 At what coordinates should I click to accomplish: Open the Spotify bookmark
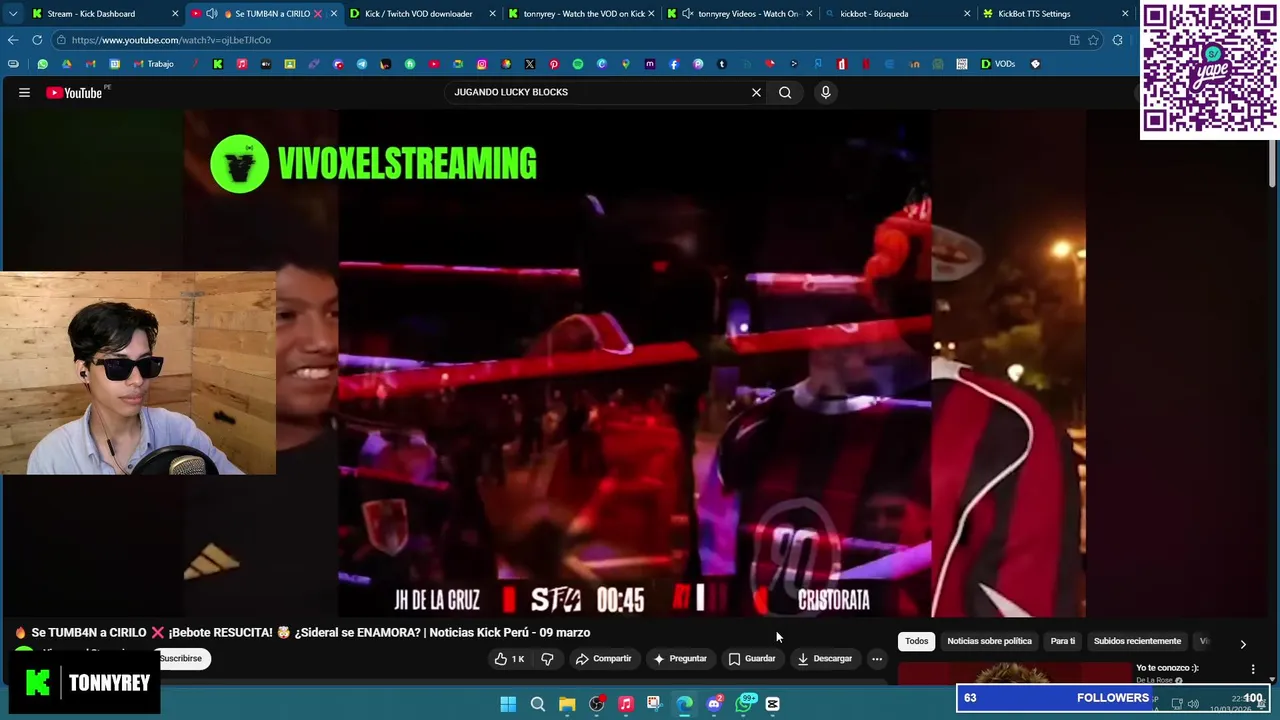pyautogui.click(x=577, y=64)
